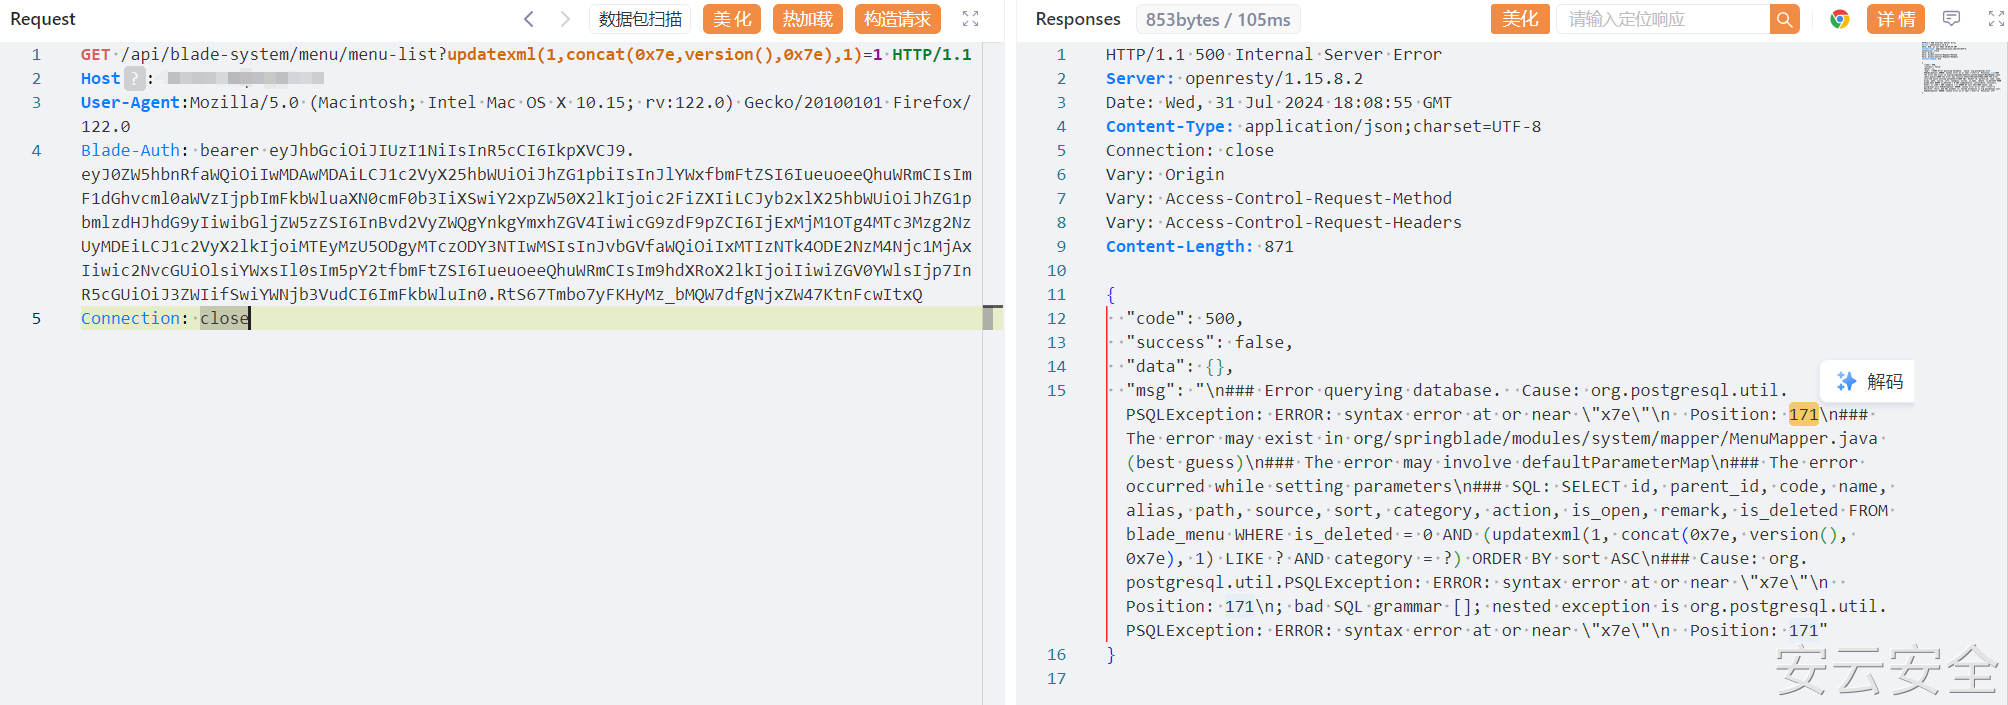Click the Request editor scrollbar marker
Image resolution: width=2008 pixels, height=705 pixels.
coord(992,317)
